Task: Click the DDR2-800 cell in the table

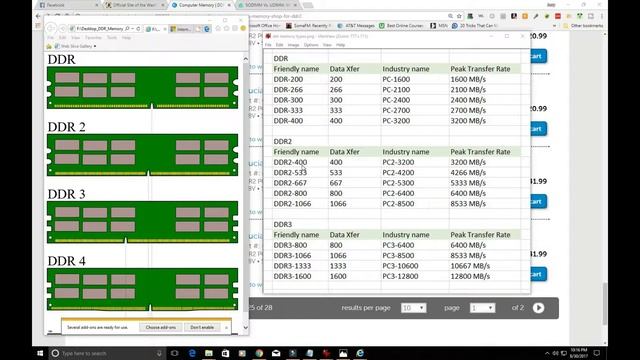Action: [290, 193]
